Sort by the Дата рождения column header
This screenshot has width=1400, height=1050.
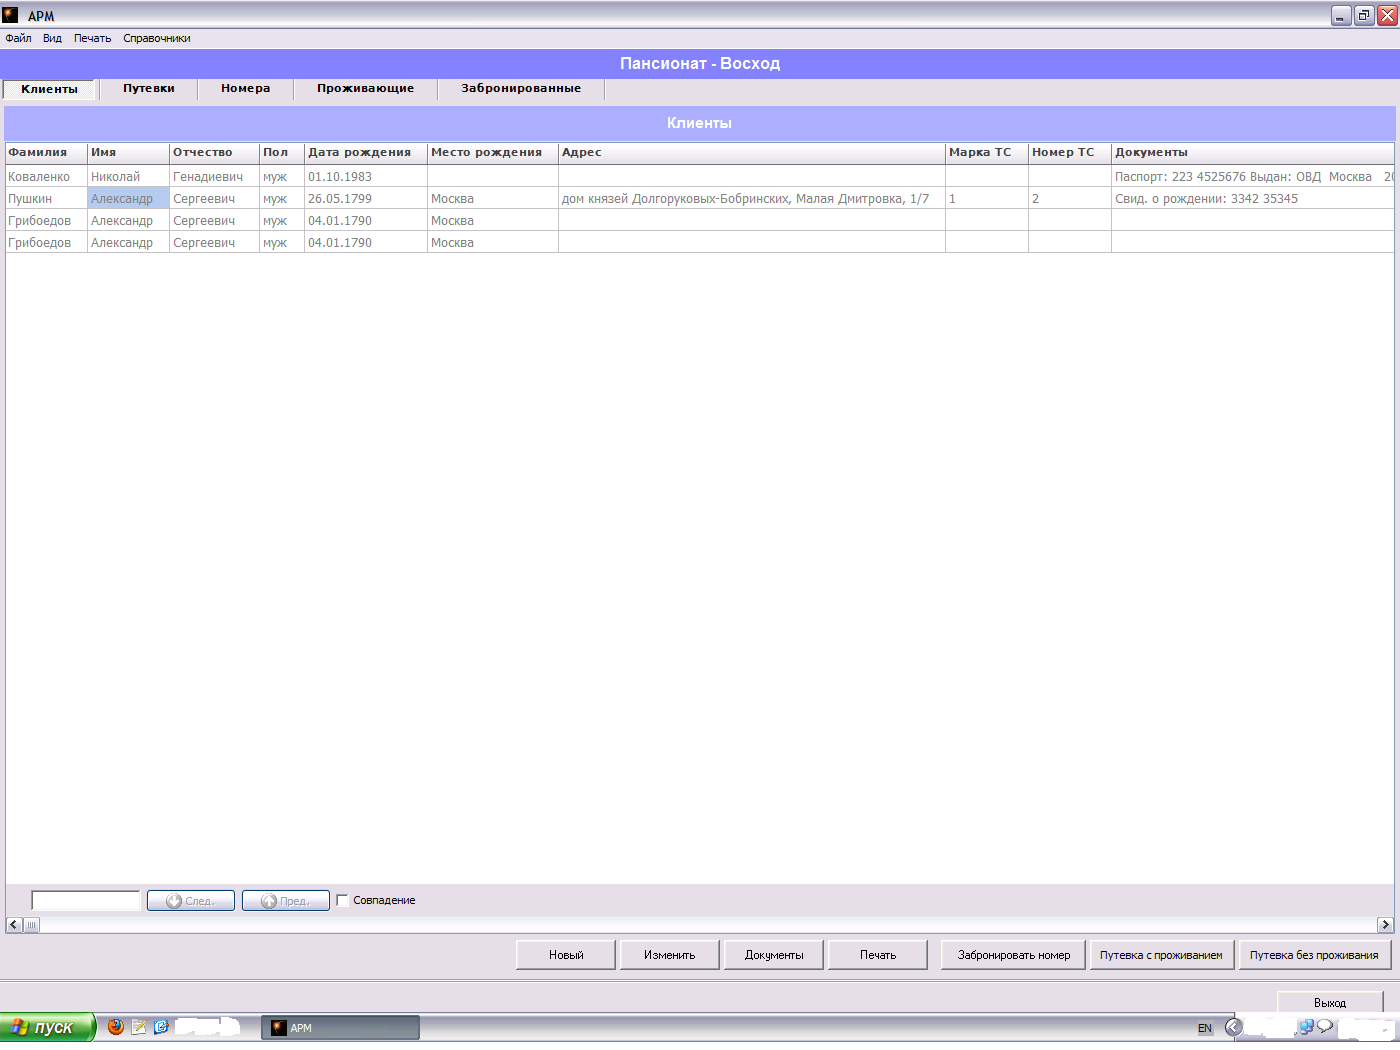pyautogui.click(x=366, y=153)
